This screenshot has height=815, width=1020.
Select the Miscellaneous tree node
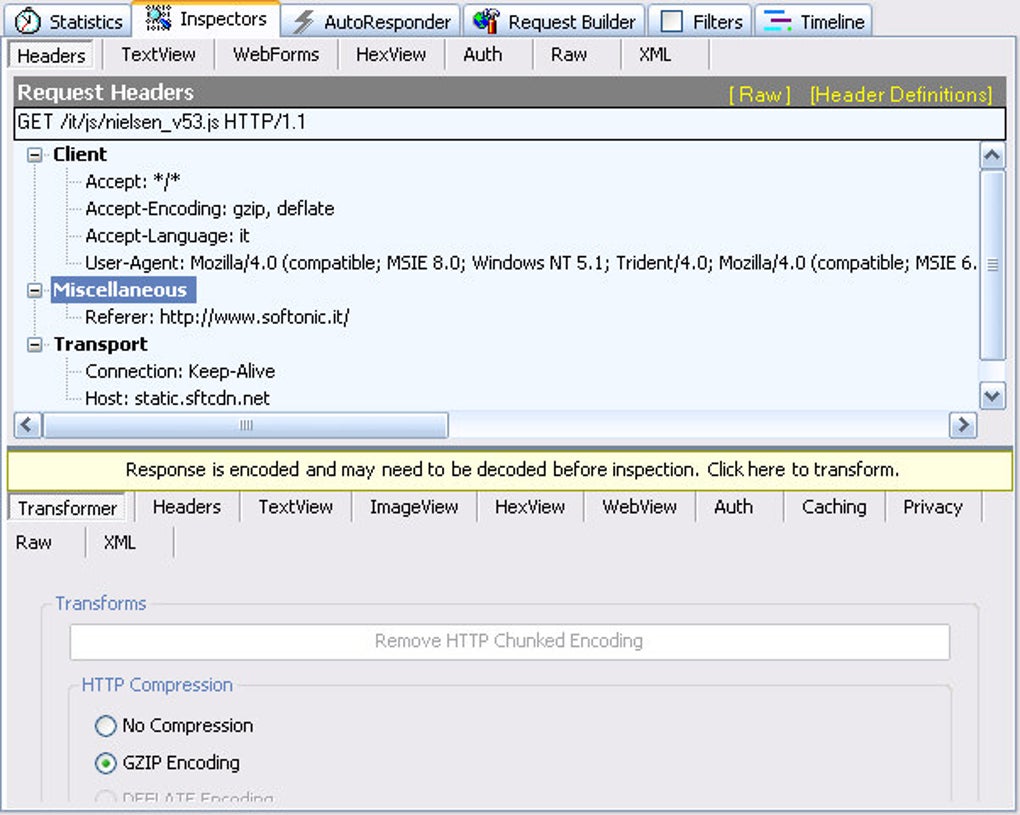tap(123, 290)
